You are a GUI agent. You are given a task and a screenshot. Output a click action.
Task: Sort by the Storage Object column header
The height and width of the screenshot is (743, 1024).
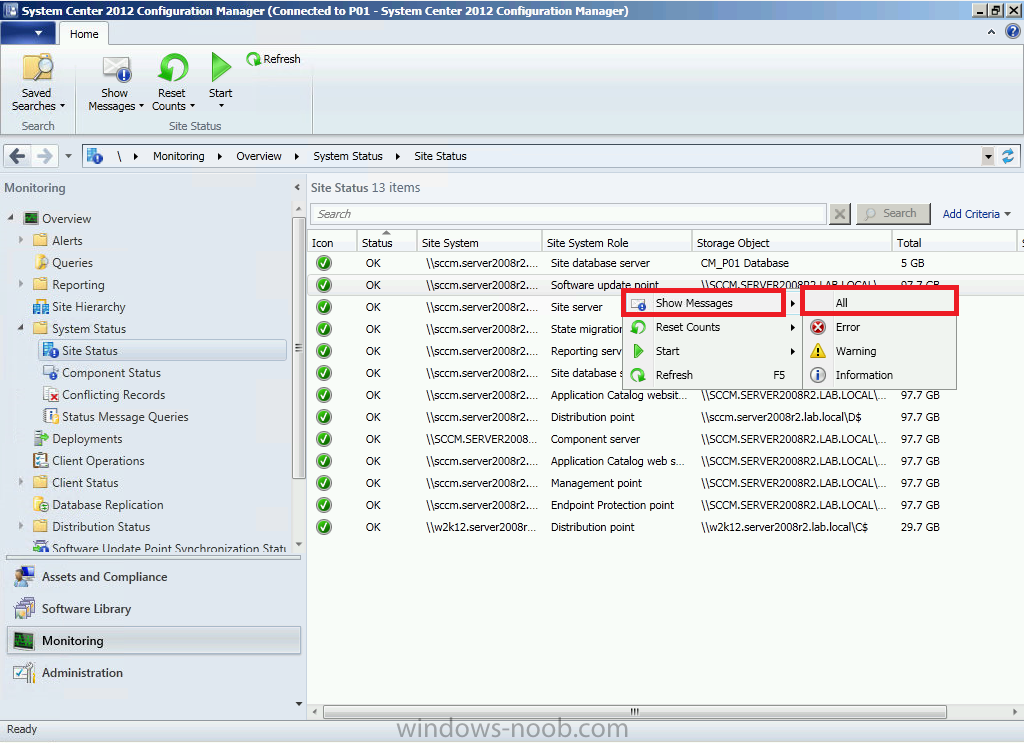pos(792,242)
